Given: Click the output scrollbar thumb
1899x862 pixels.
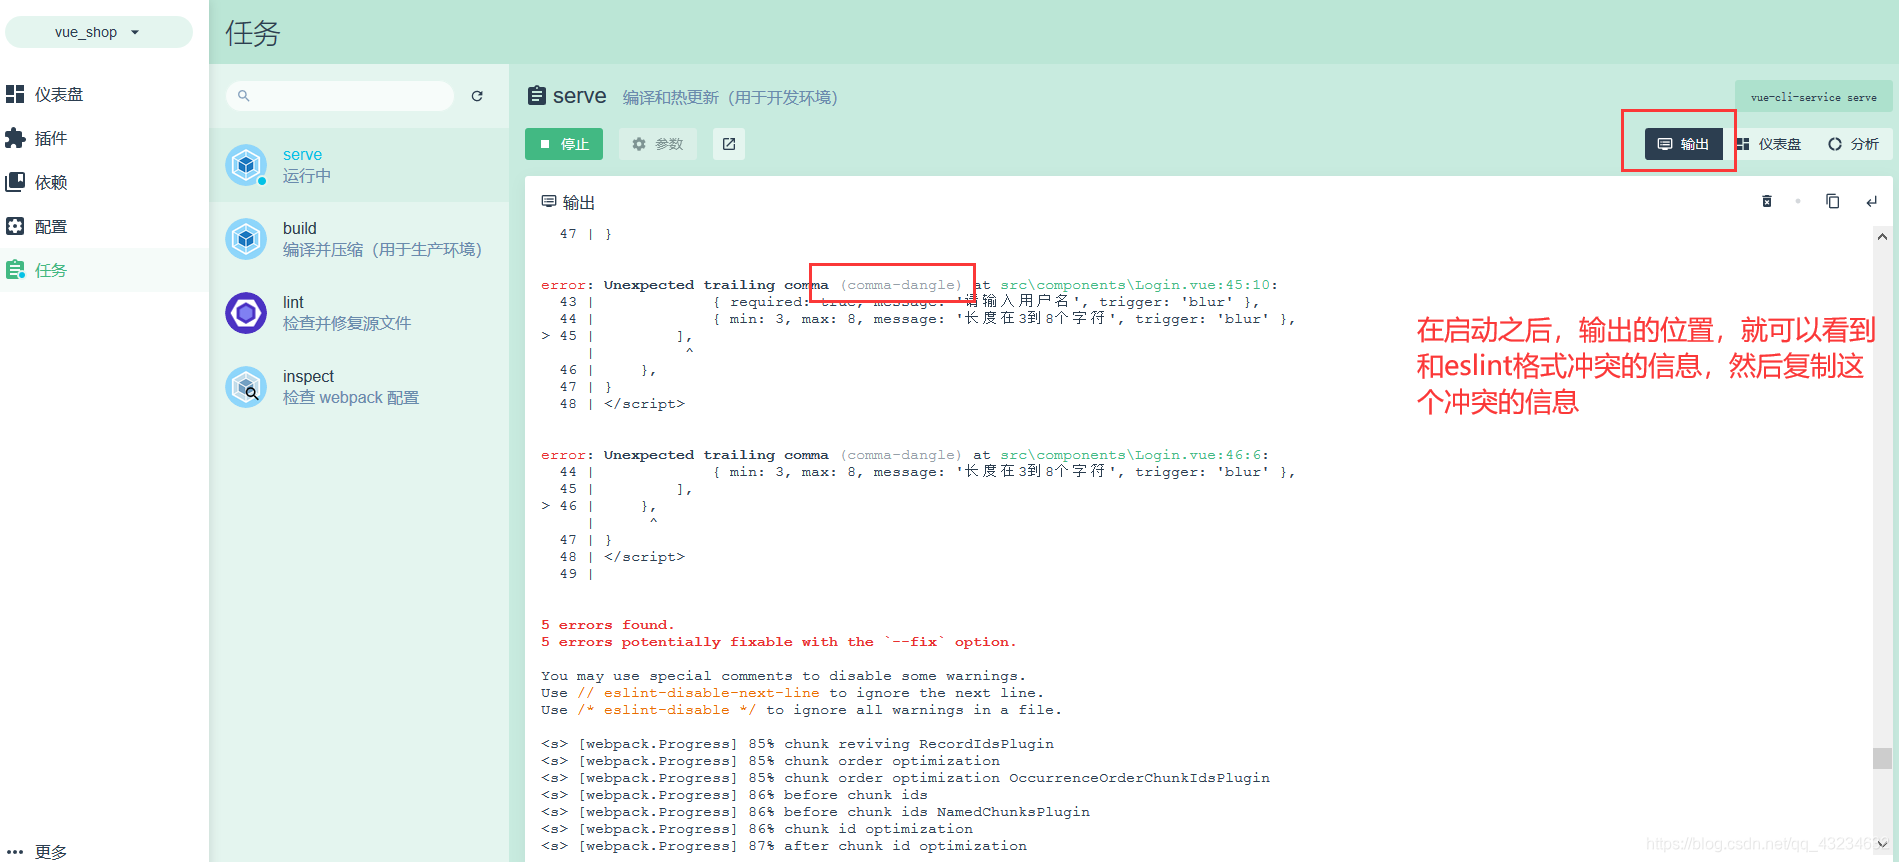Looking at the screenshot, I should (x=1882, y=758).
